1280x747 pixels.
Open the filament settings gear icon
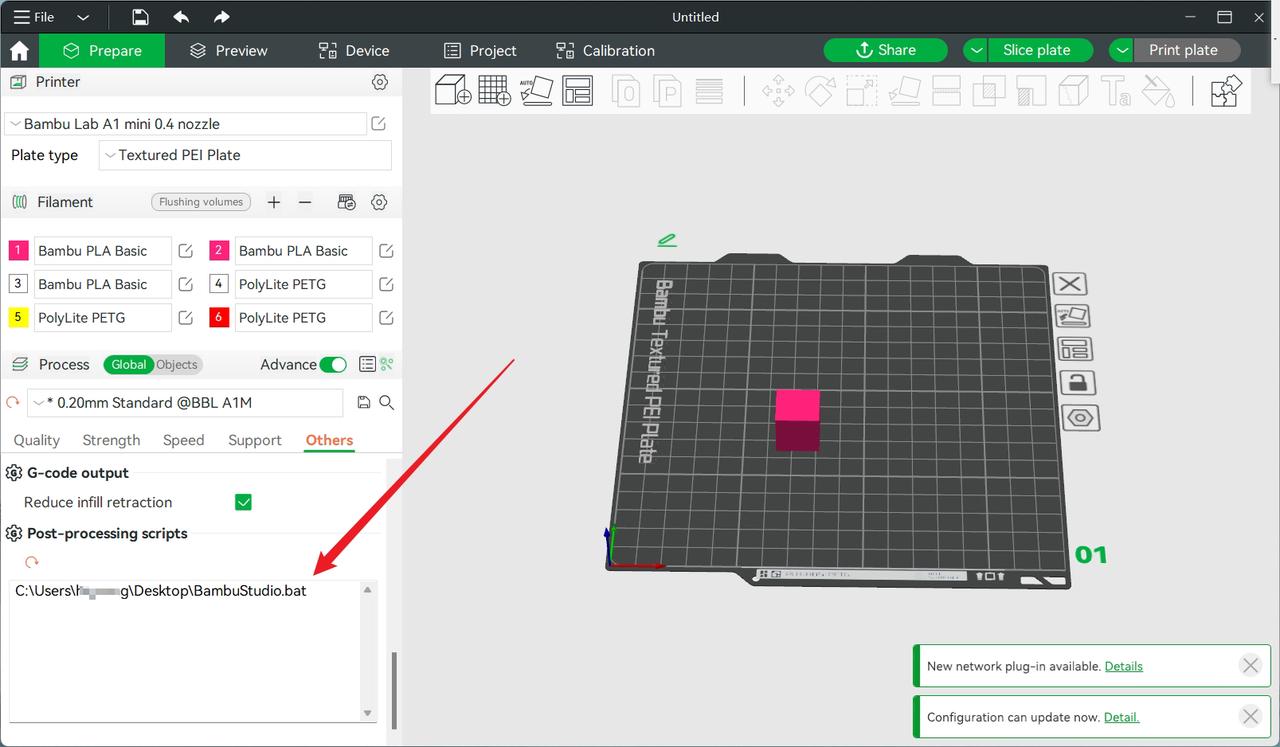click(x=379, y=202)
